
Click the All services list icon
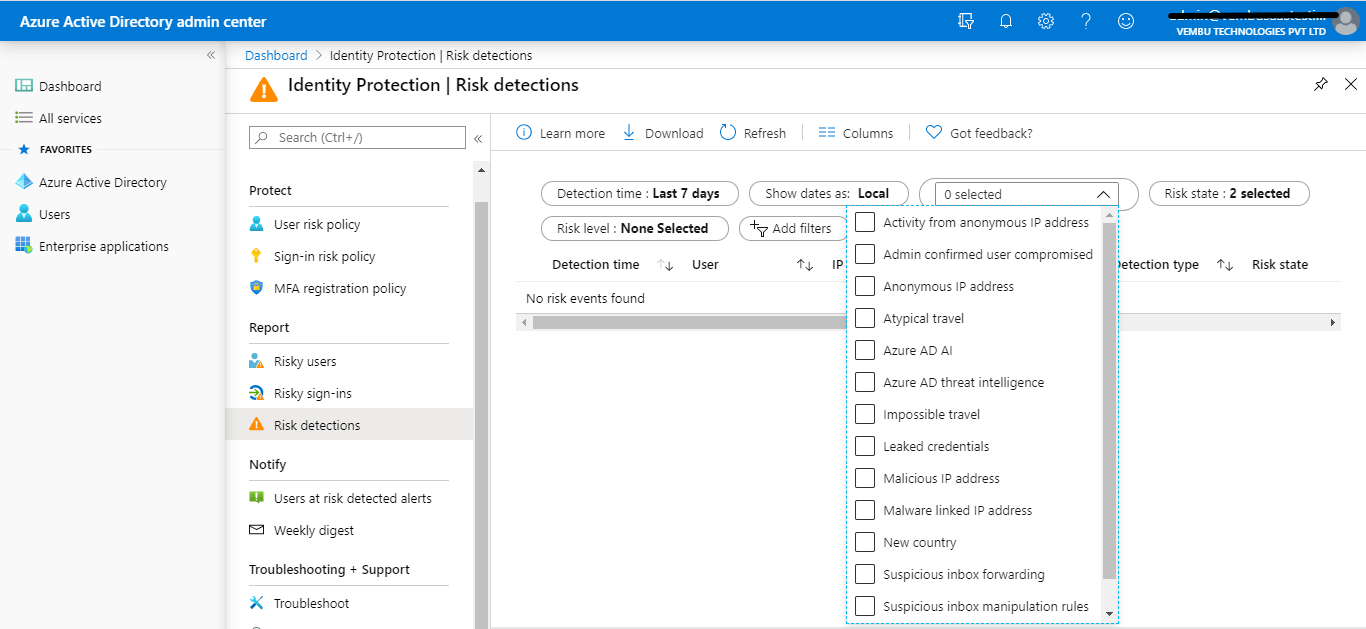point(24,118)
